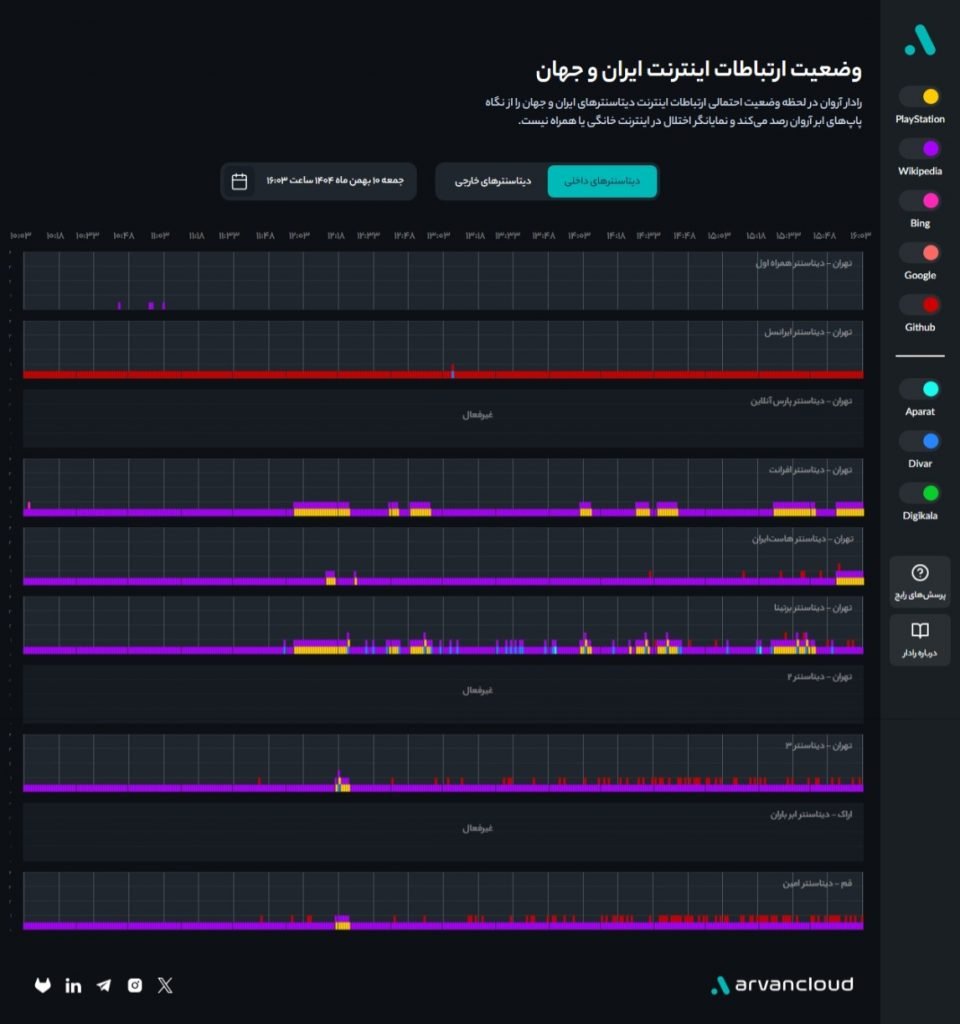This screenshot has width=960, height=1024.
Task: Open the Telegram channel icon
Action: click(104, 985)
